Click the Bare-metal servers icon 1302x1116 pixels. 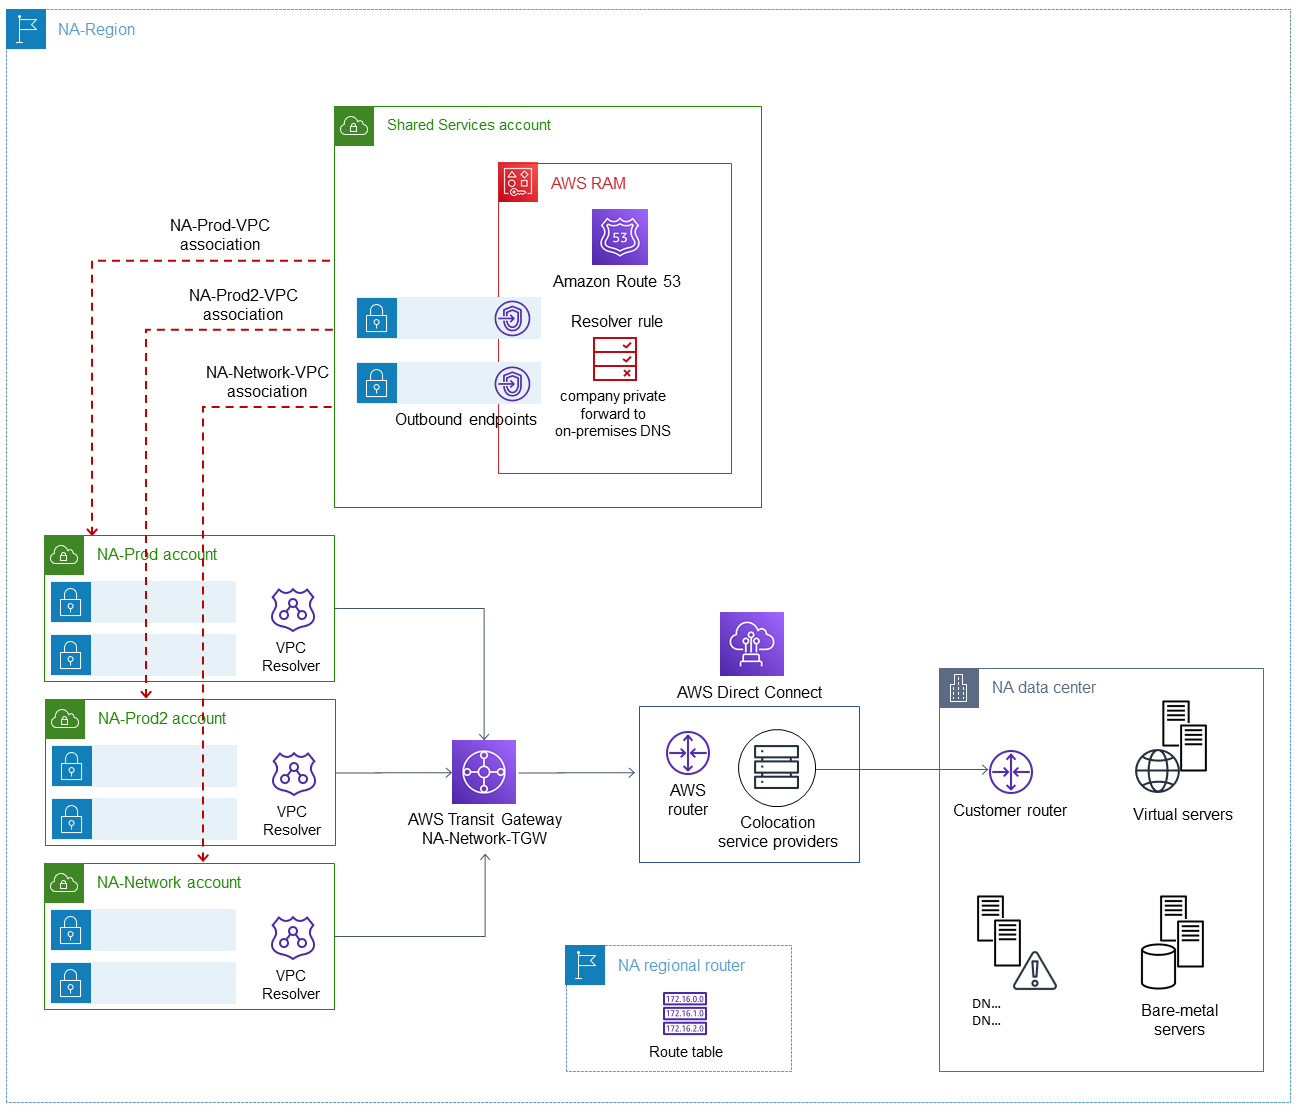pos(1172,942)
